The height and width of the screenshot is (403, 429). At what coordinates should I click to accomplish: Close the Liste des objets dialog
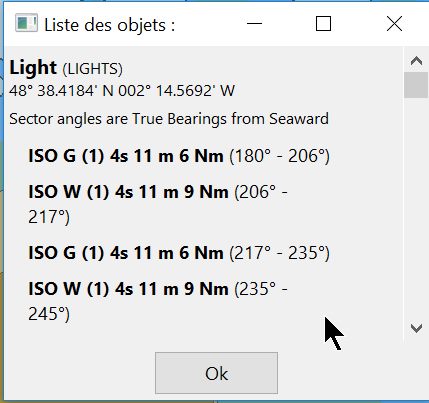(x=394, y=24)
